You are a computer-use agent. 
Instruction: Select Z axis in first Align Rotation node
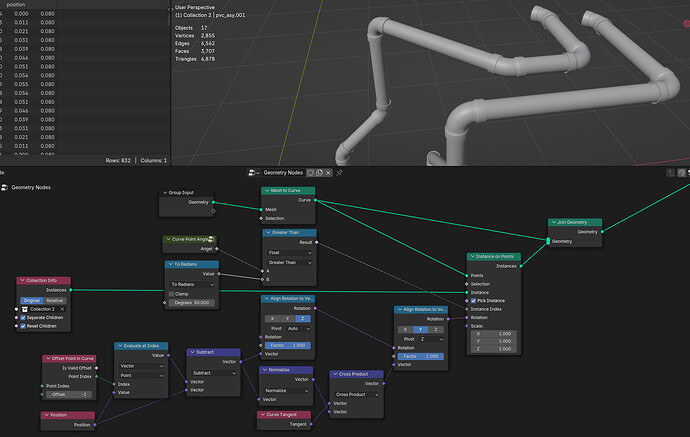[x=302, y=319]
